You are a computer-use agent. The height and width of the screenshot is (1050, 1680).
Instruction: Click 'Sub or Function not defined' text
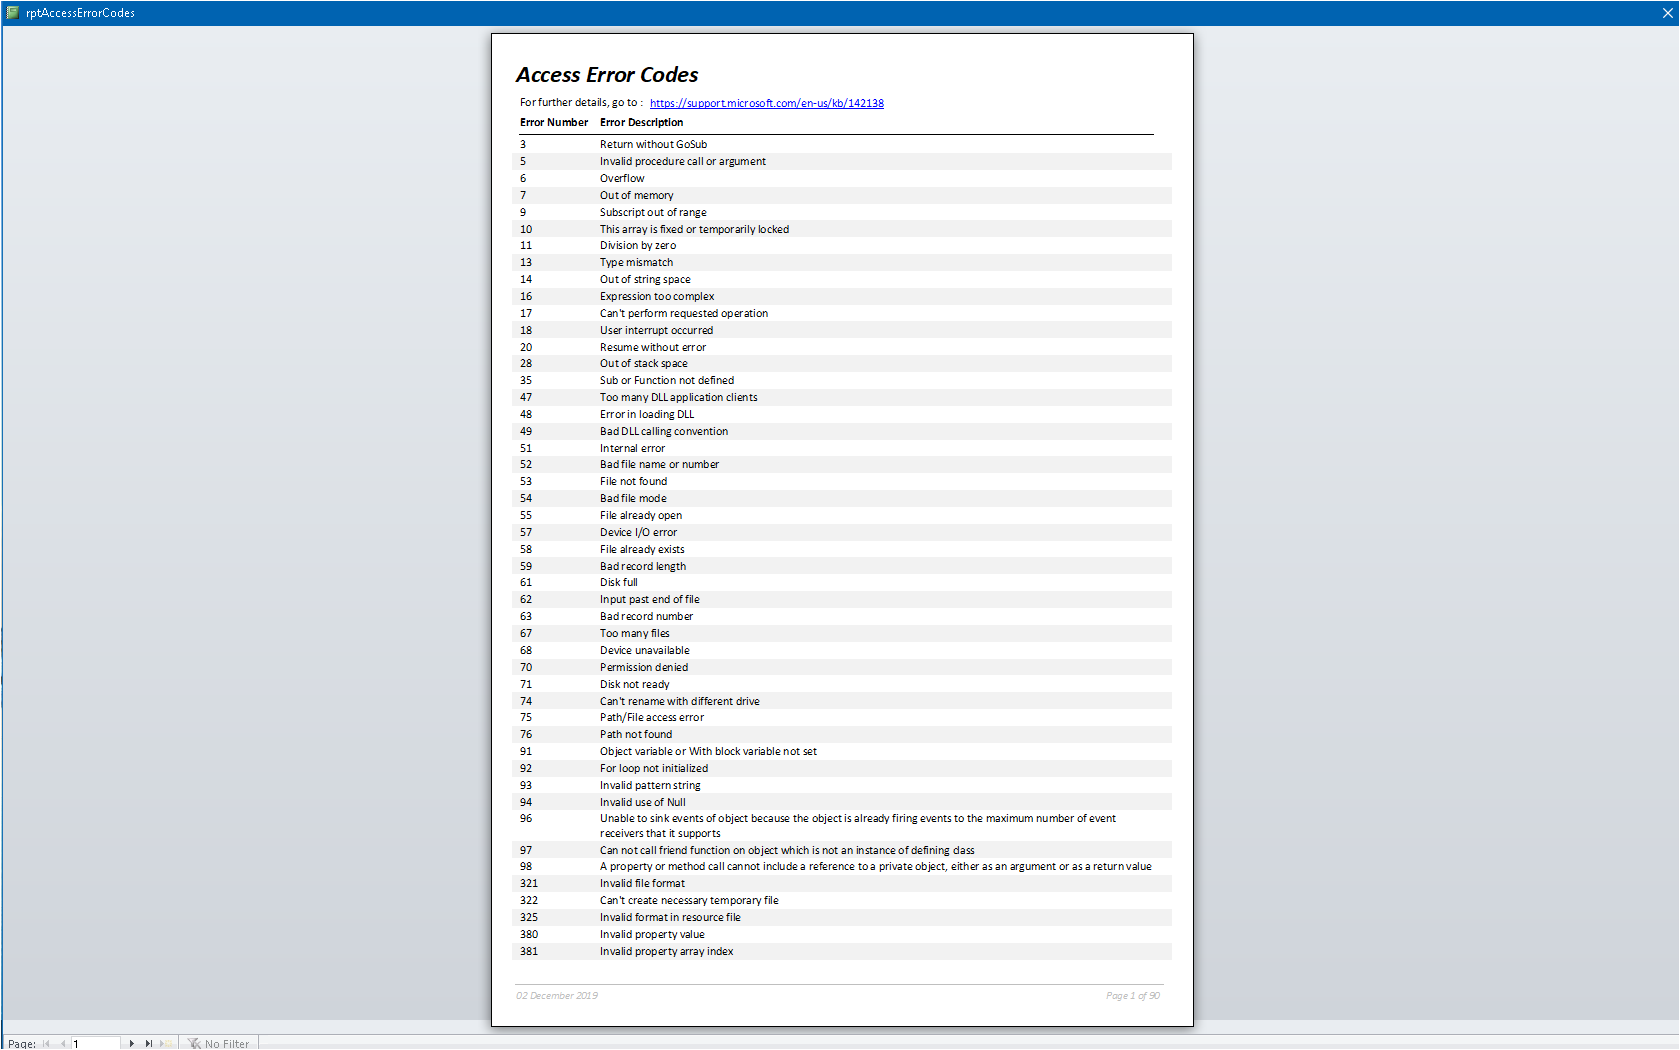667,381
